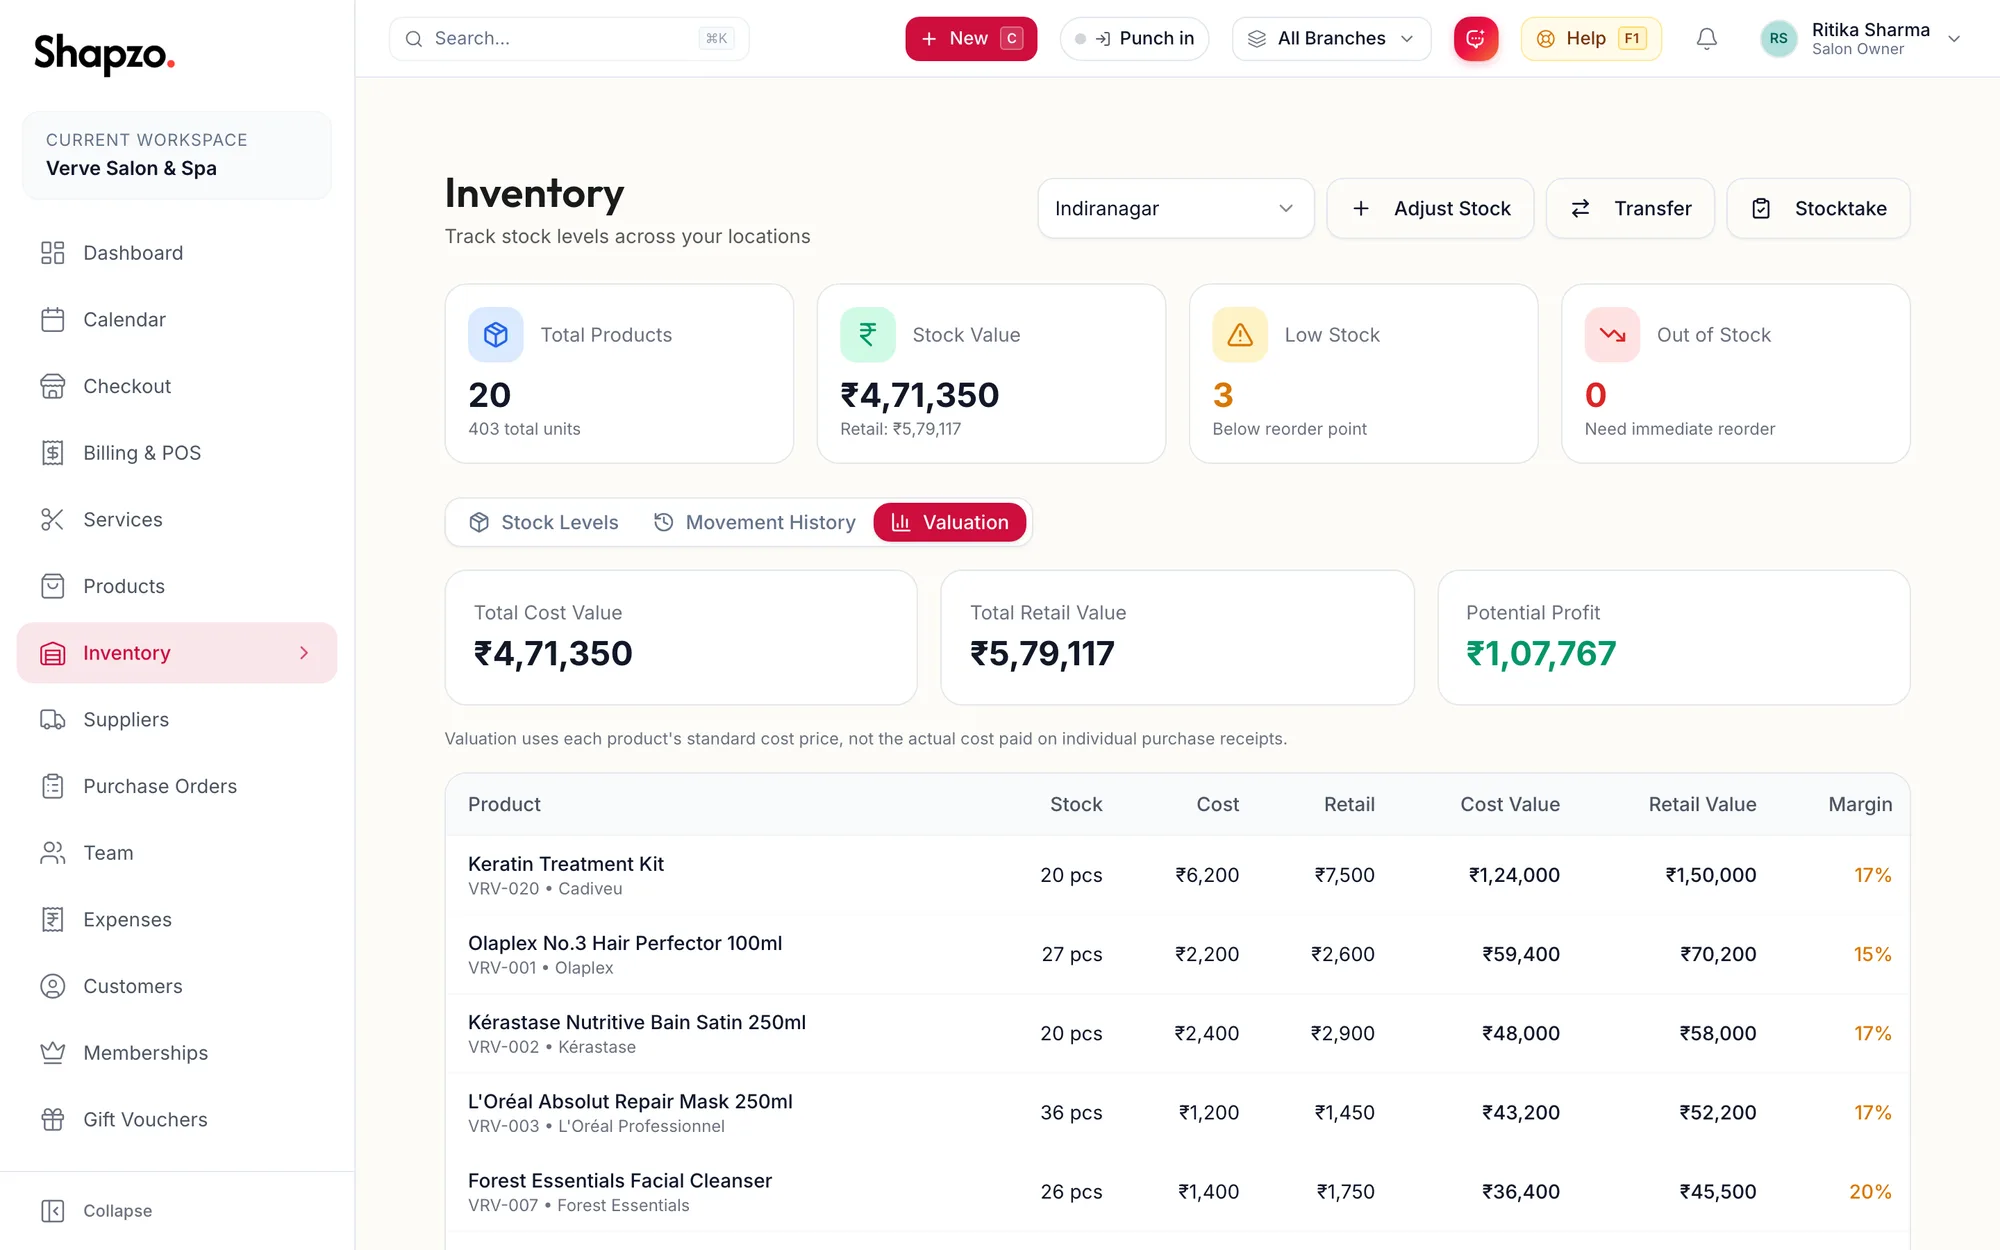Click the Cost Value column header
The height and width of the screenshot is (1250, 2000).
pyautogui.click(x=1510, y=805)
